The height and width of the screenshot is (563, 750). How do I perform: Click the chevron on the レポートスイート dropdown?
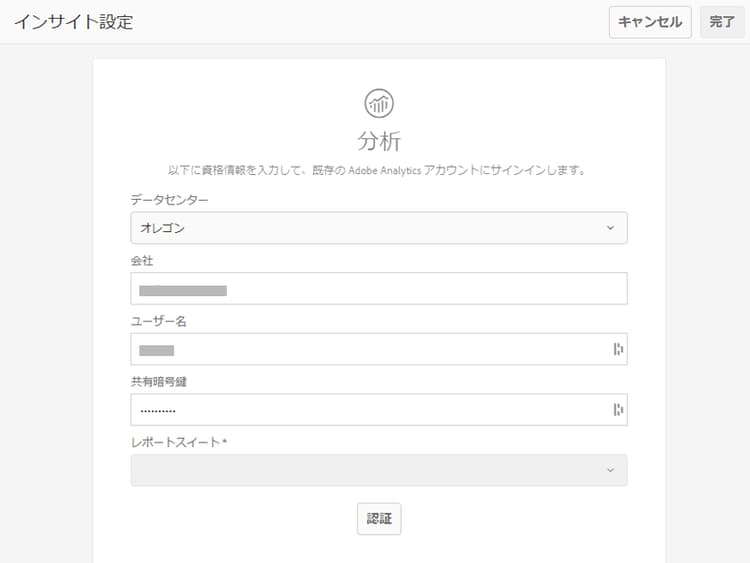click(610, 470)
